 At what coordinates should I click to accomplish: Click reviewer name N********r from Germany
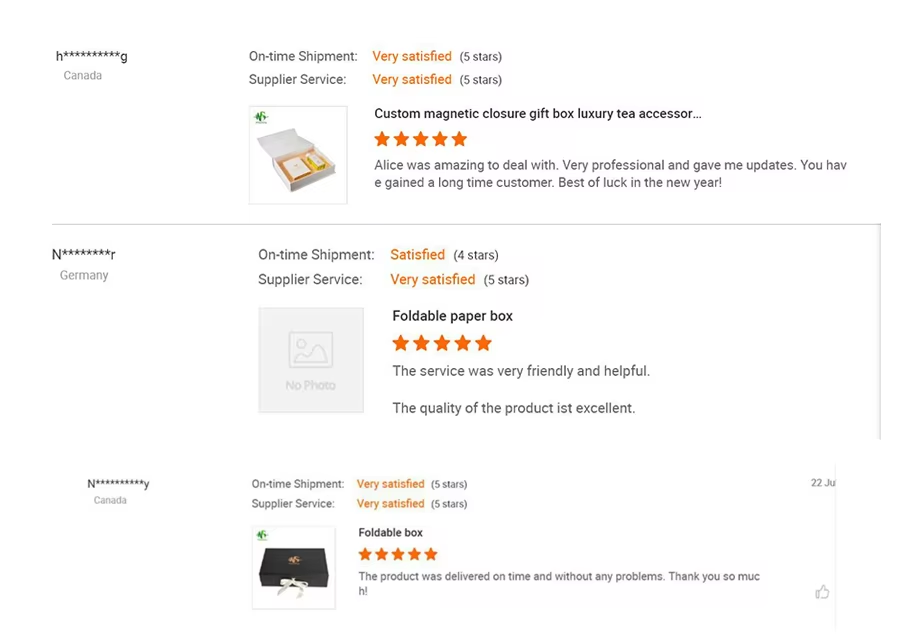point(84,255)
